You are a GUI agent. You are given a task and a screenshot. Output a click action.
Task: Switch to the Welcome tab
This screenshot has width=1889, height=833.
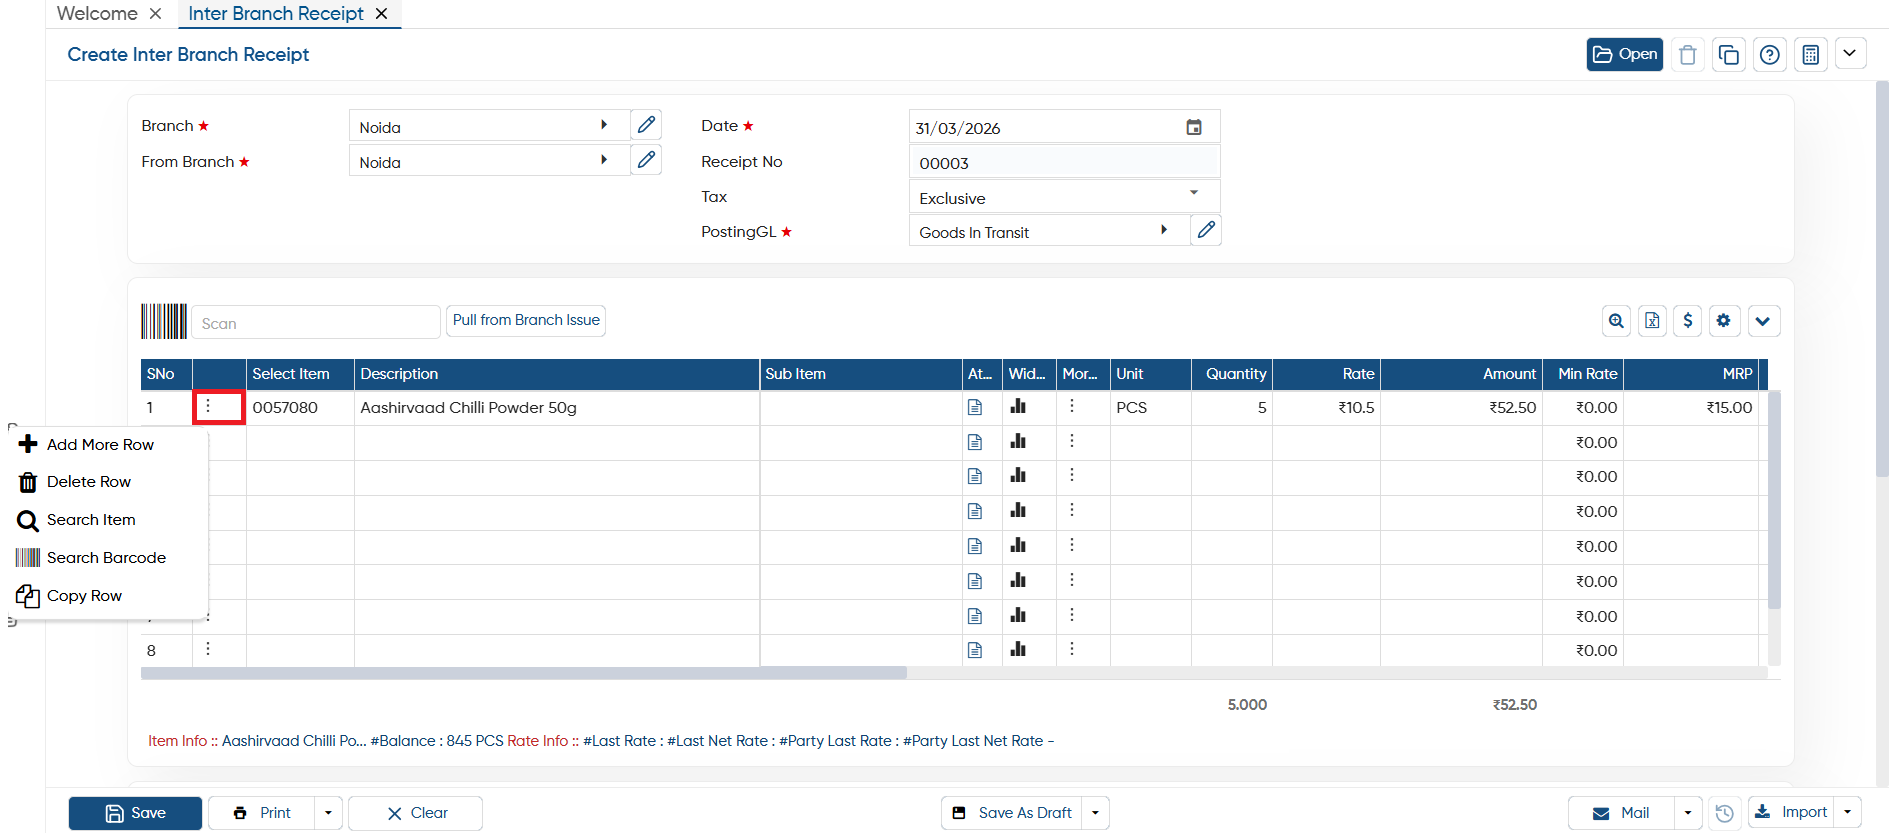click(x=97, y=13)
